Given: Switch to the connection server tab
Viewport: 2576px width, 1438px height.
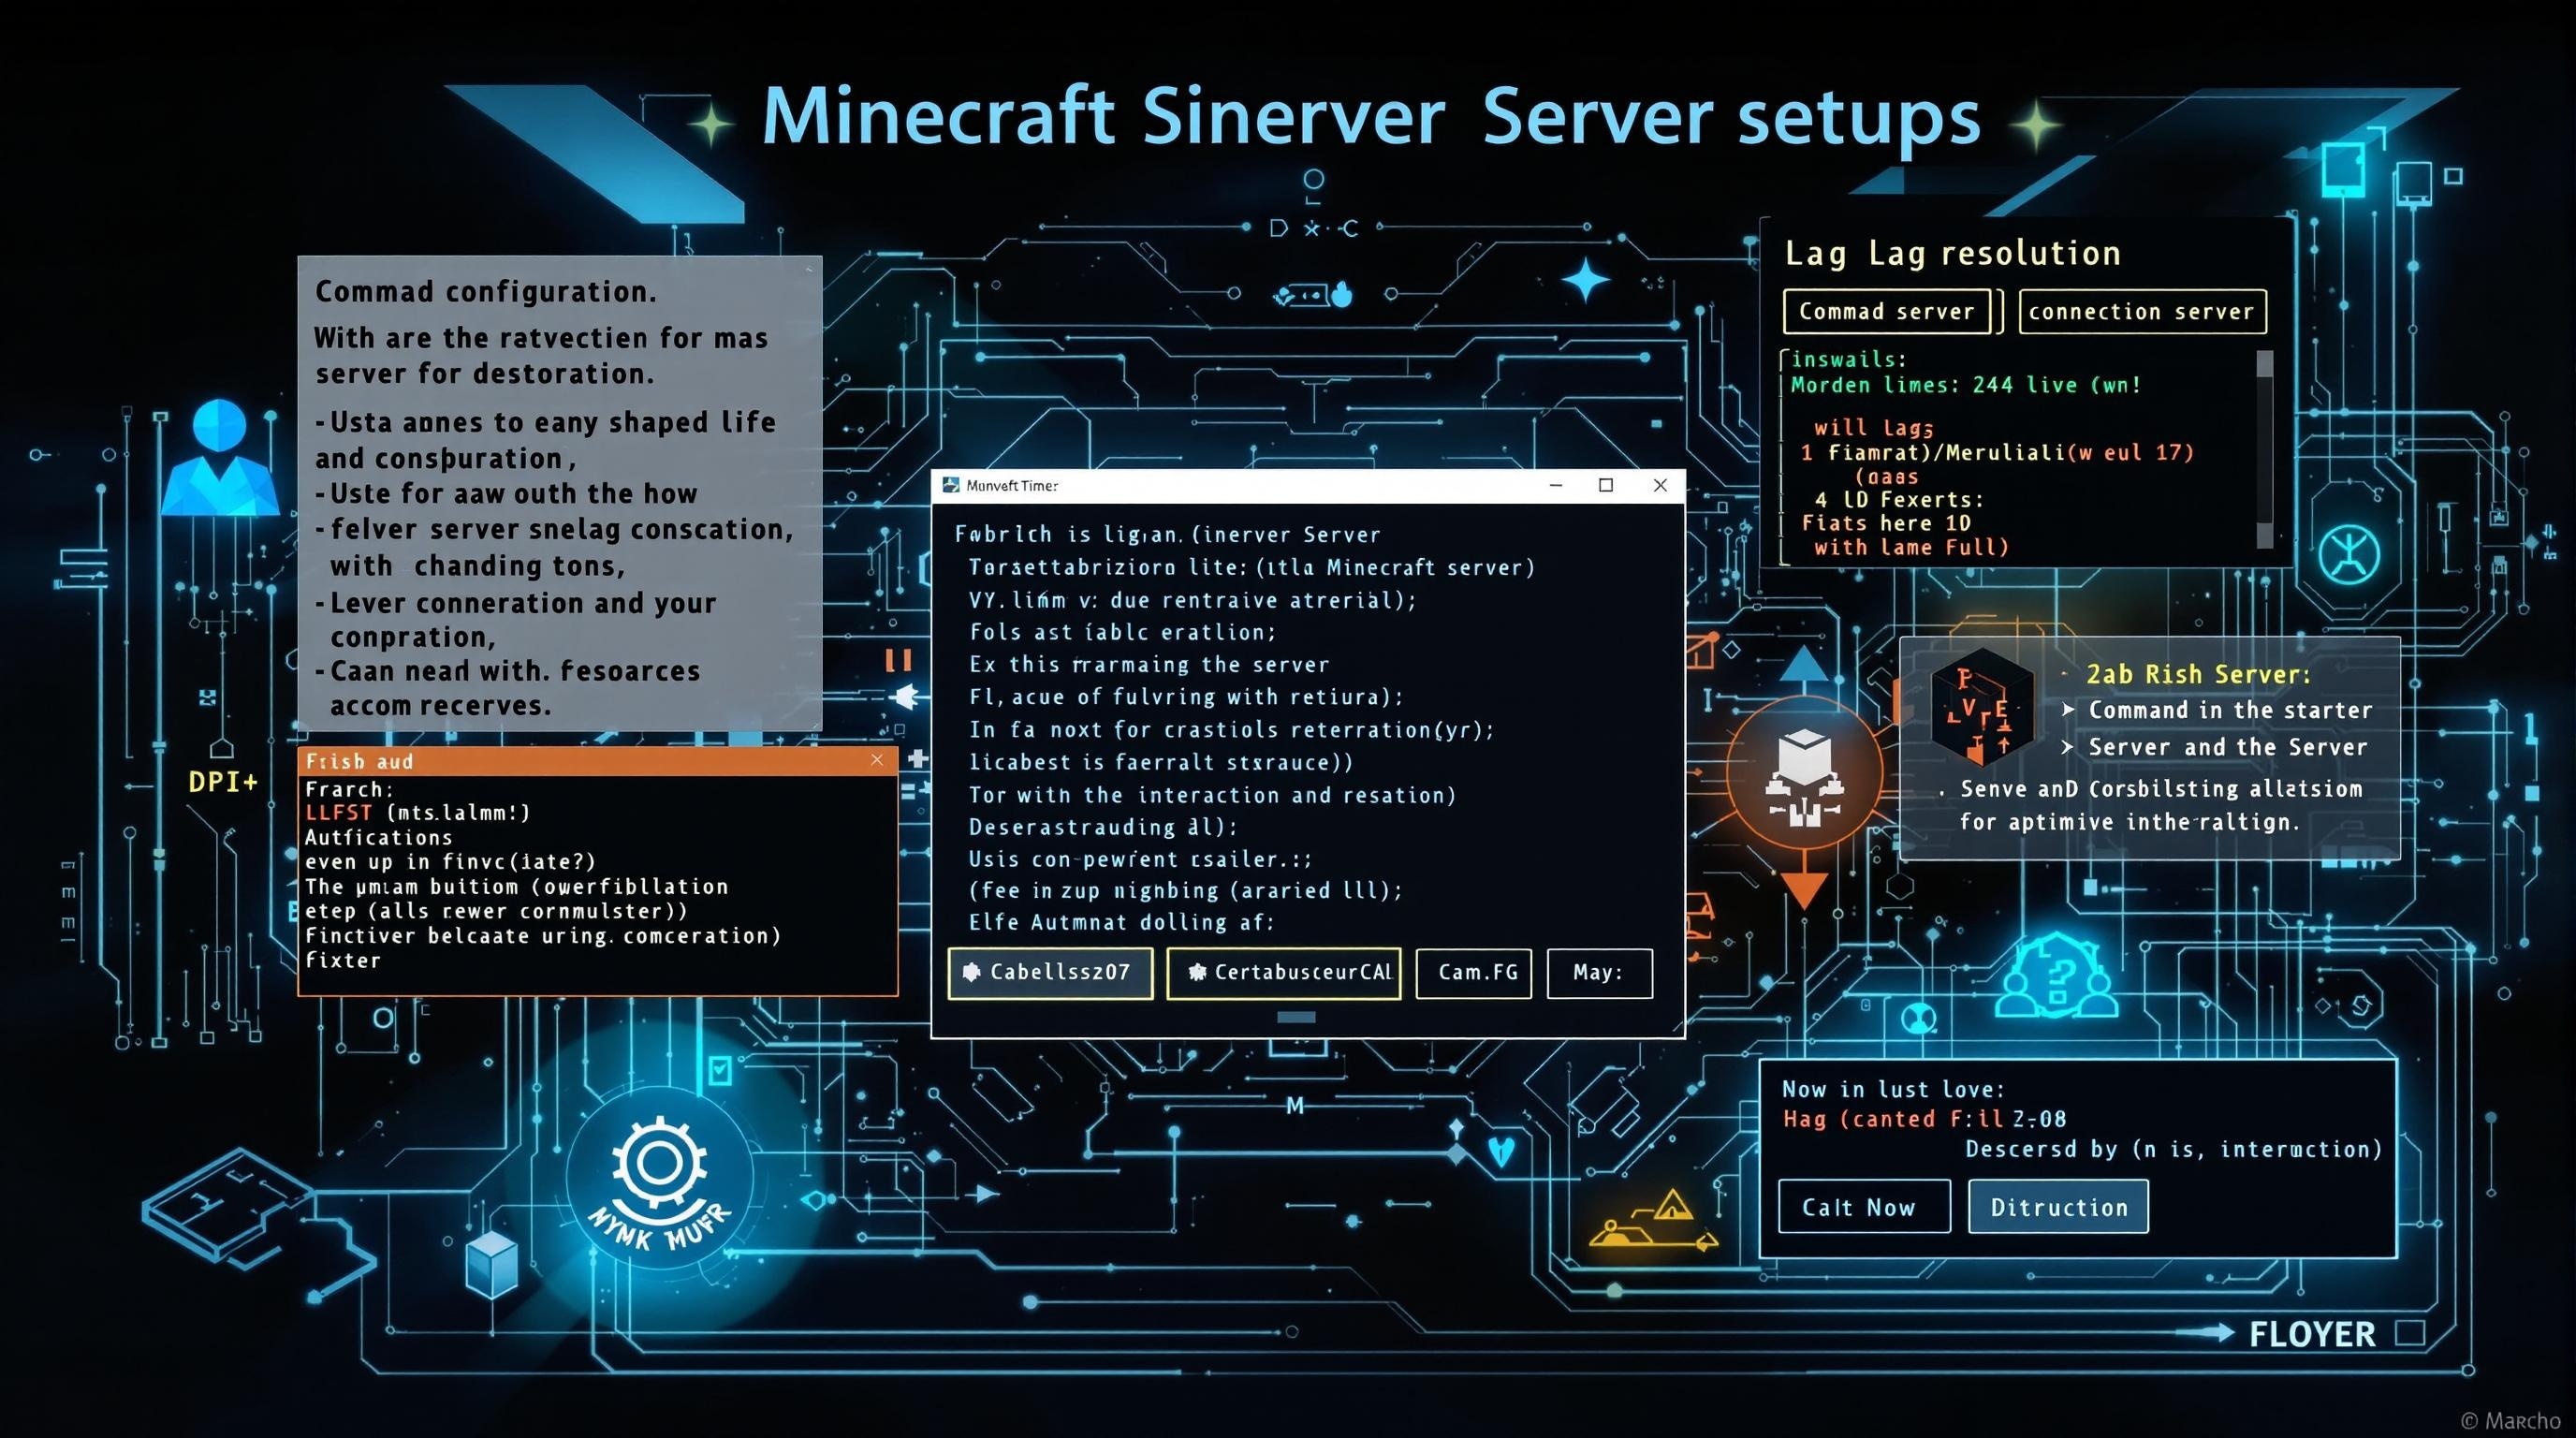Looking at the screenshot, I should click(x=2142, y=311).
